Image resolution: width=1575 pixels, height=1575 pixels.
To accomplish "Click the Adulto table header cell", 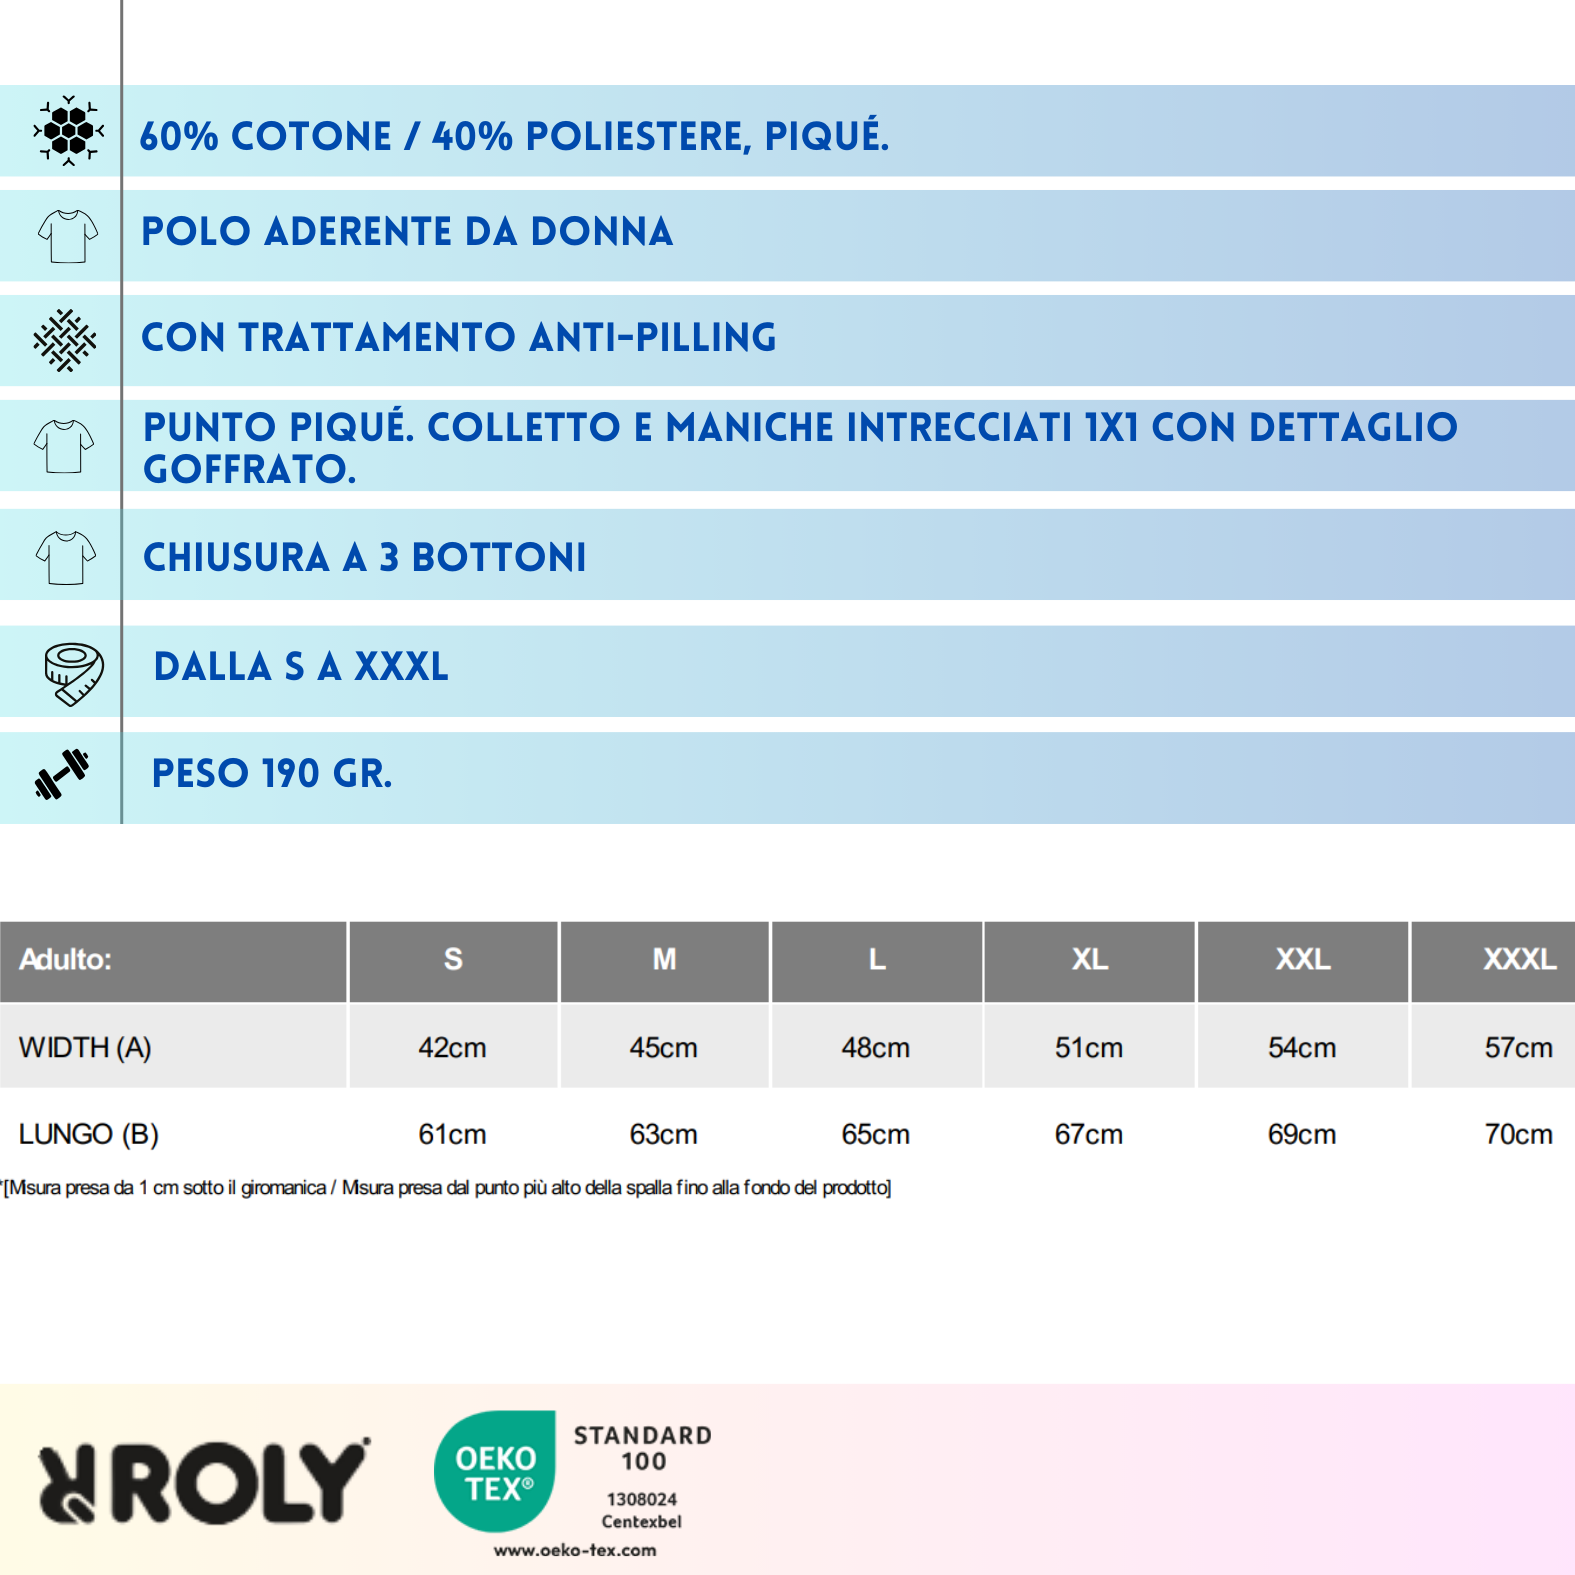I will 66,960.
